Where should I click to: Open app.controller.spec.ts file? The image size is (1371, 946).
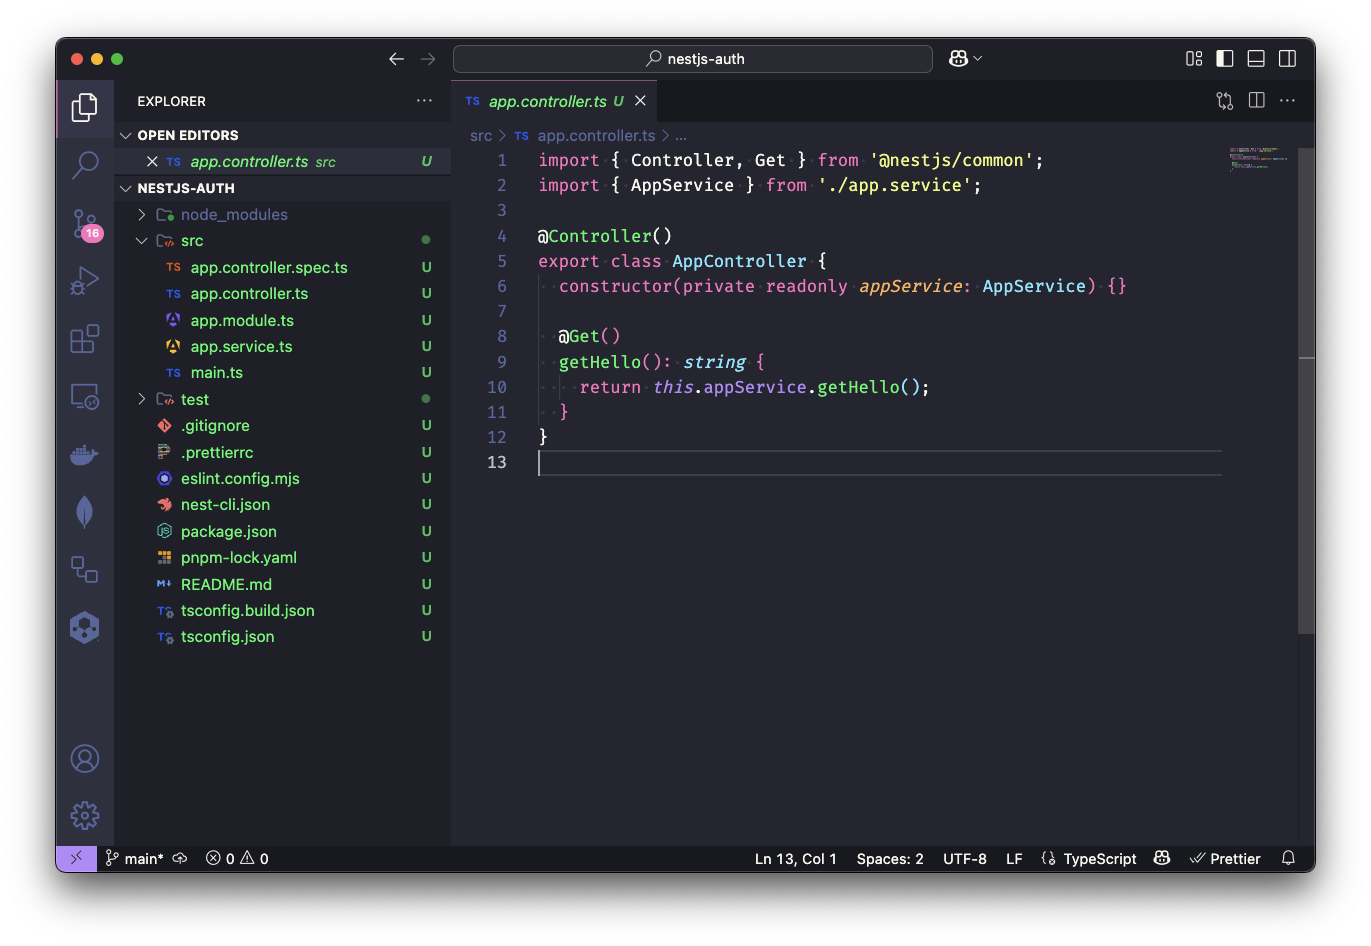[283, 268]
